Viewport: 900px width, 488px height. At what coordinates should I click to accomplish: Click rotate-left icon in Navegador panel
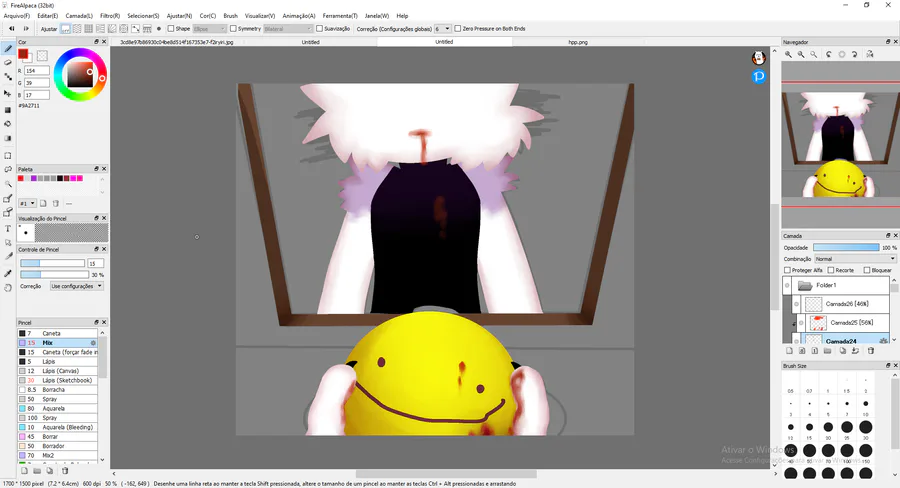tap(828, 54)
